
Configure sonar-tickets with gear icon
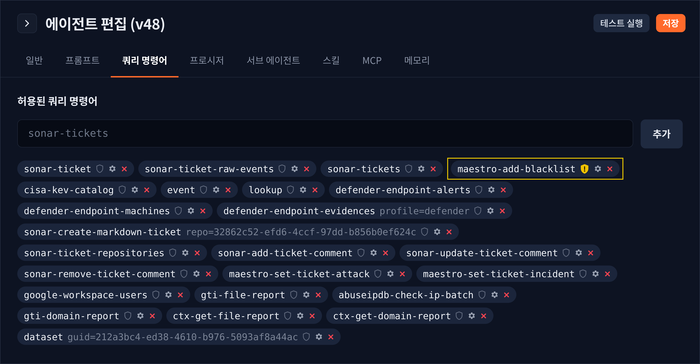(421, 169)
